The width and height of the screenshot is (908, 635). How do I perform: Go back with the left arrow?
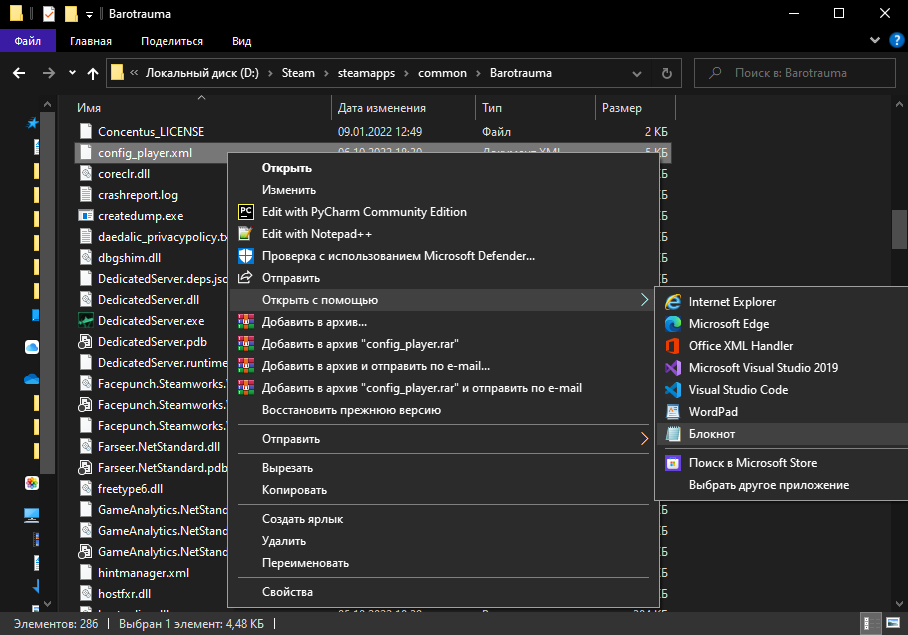click(x=19, y=73)
